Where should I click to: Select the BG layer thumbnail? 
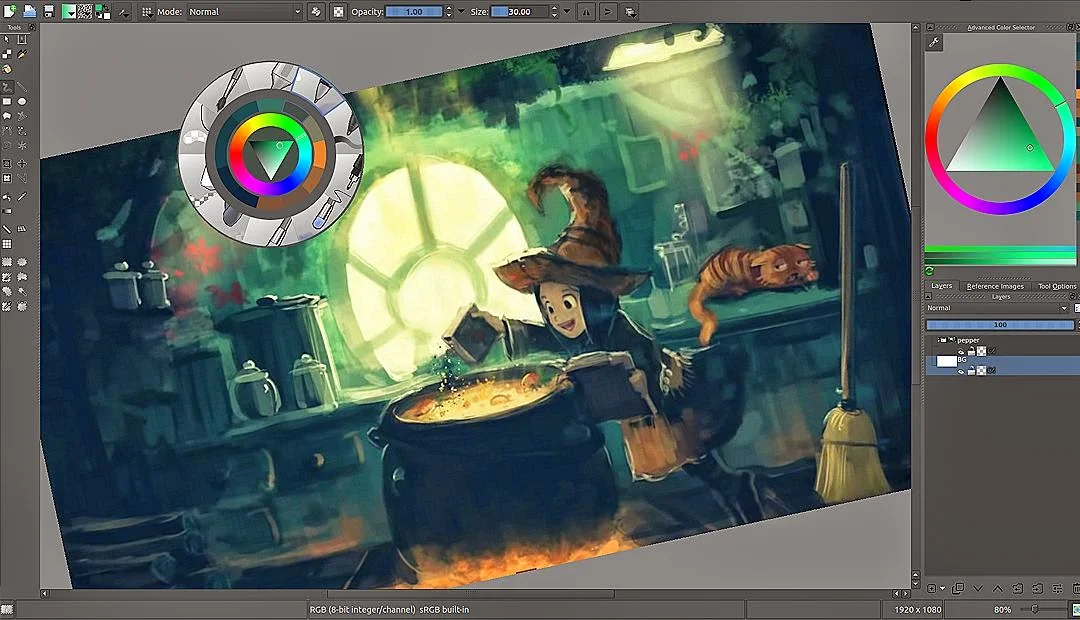pyautogui.click(x=947, y=360)
